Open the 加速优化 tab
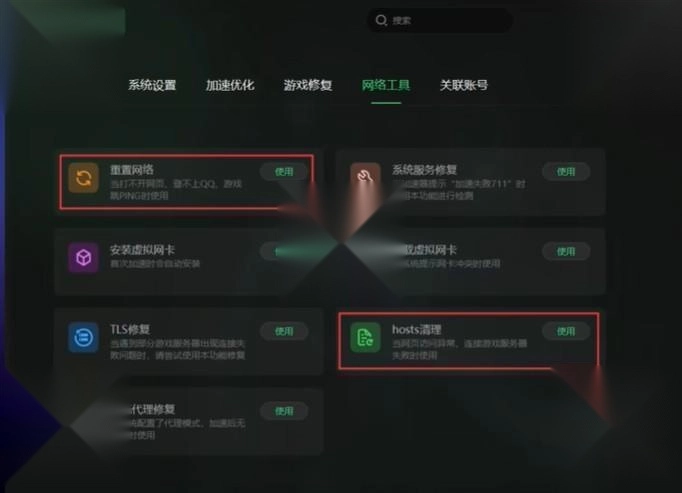 (230, 85)
